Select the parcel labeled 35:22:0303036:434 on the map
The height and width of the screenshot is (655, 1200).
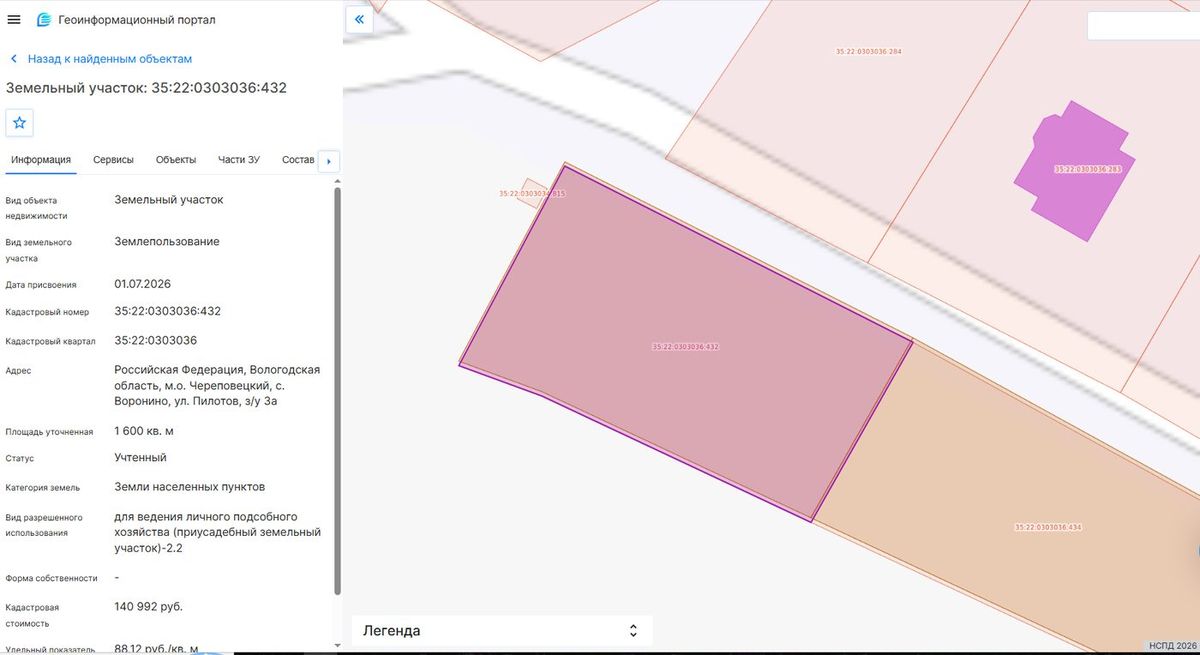(x=1046, y=527)
